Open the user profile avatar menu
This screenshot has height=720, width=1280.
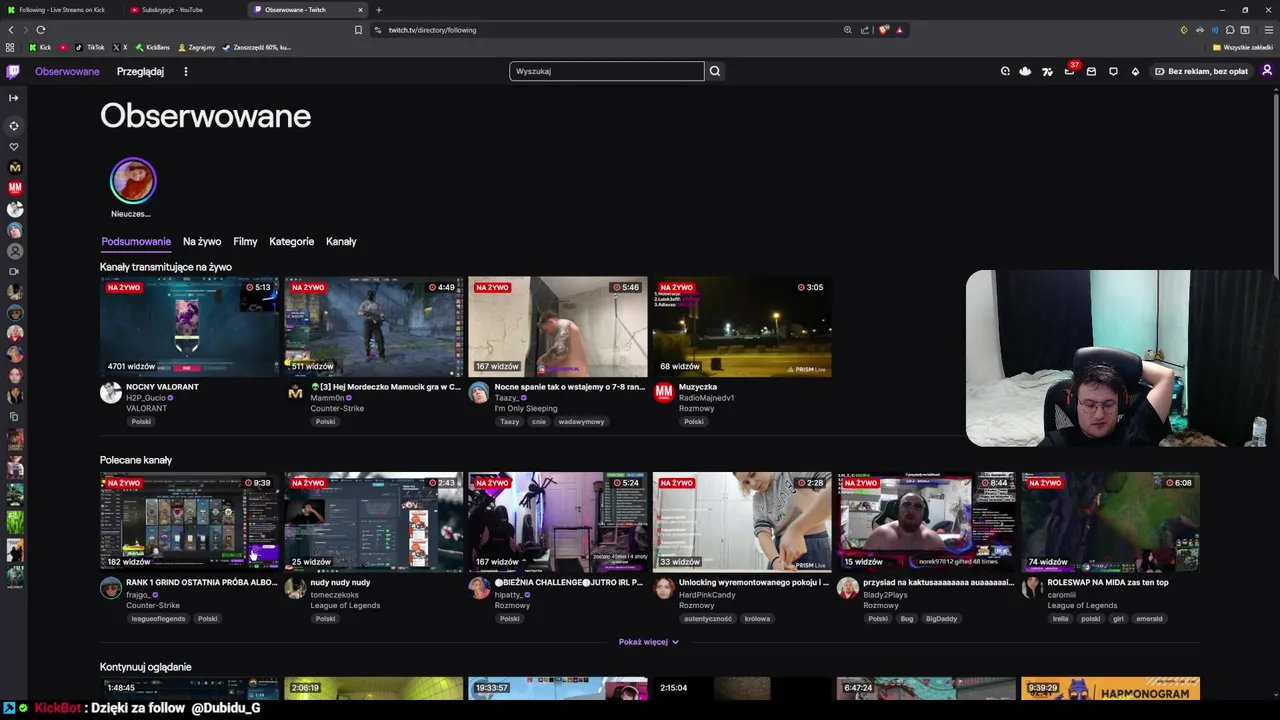point(1267,71)
